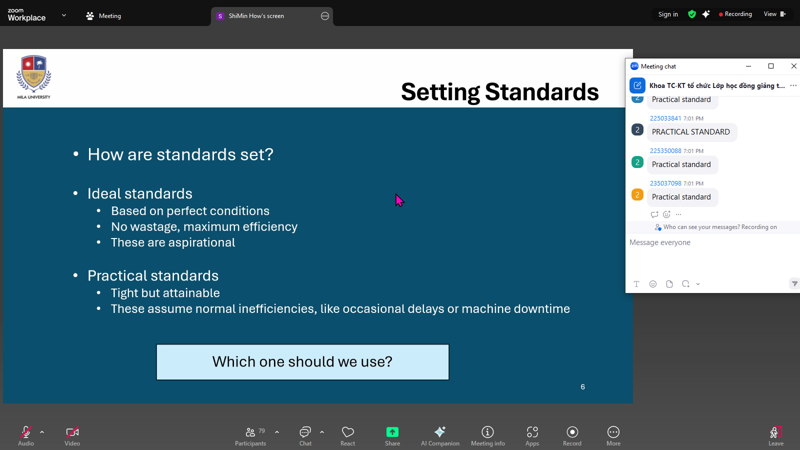Open the Zoom Workplace dropdown chevron
Screen dimensions: 800x450
click(64, 15)
